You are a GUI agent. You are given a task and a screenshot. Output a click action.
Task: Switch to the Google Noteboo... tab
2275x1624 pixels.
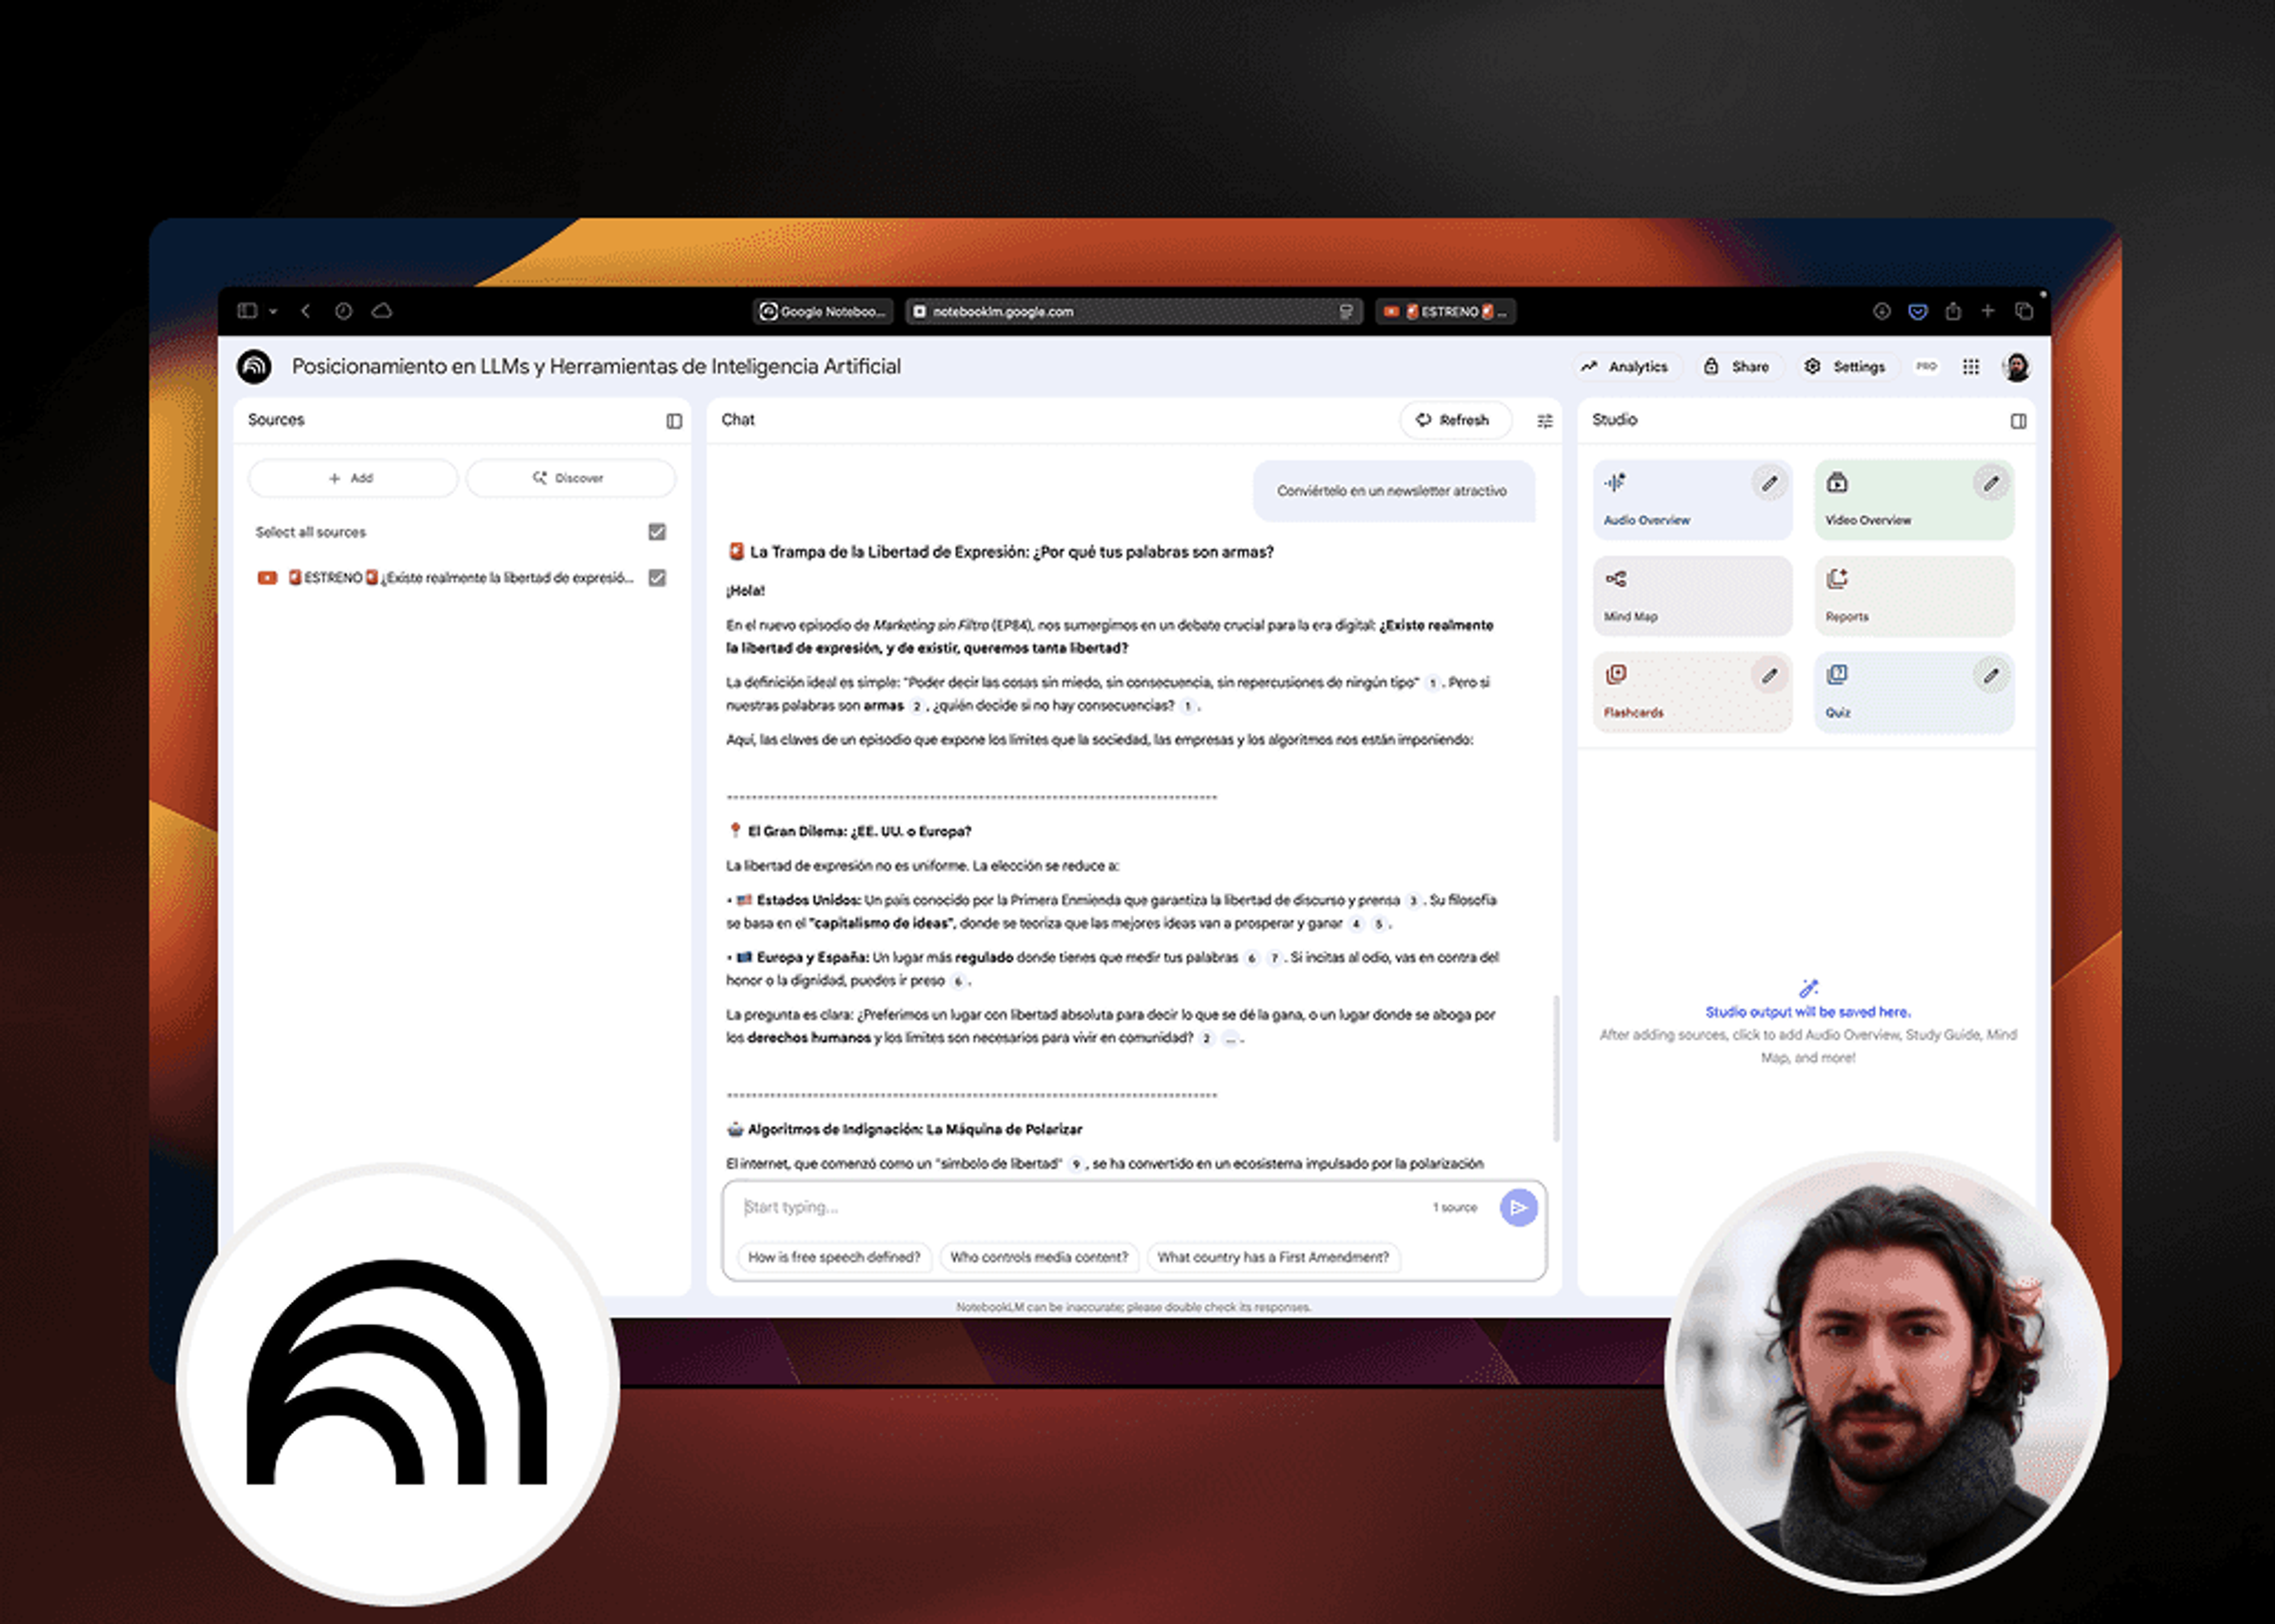pyautogui.click(x=823, y=311)
